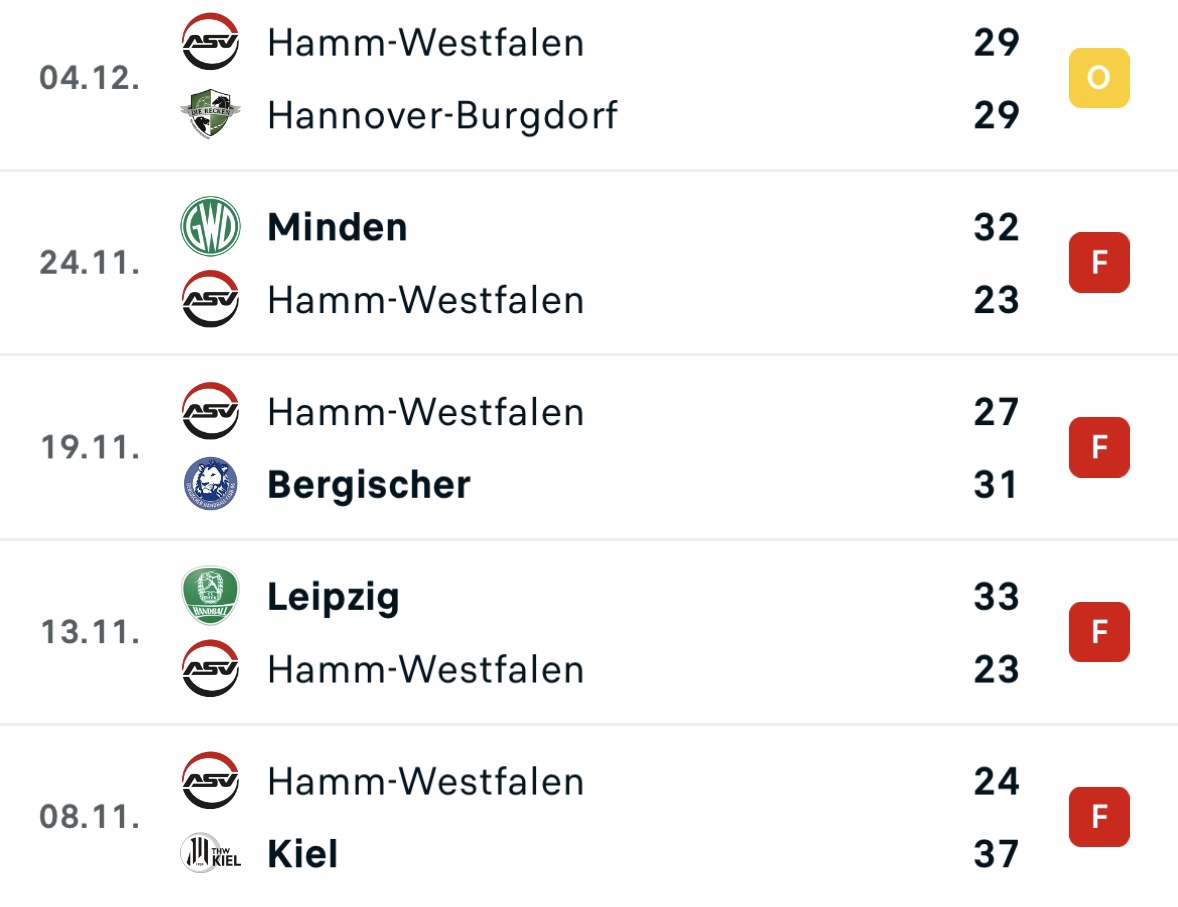Select the 19.11. match date
This screenshot has height=907, width=1178.
pos(90,447)
